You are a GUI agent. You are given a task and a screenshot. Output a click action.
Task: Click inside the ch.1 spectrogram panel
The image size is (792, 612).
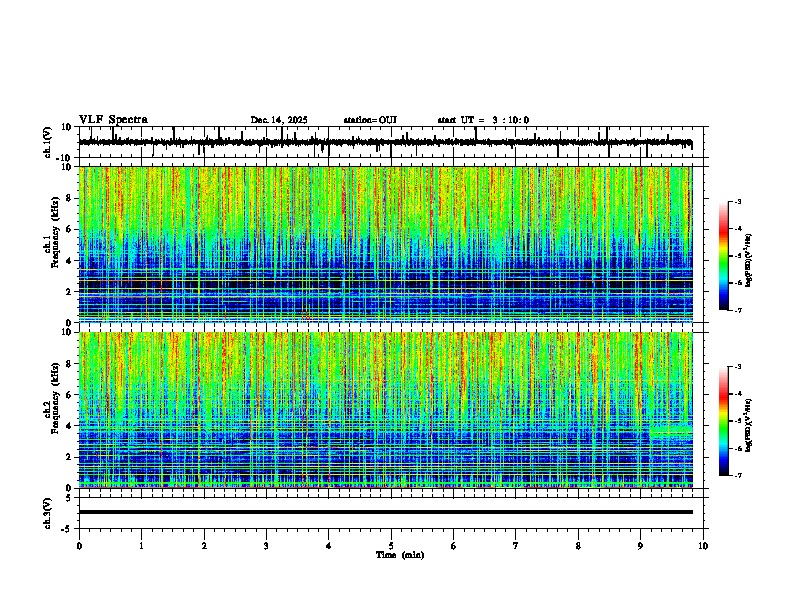point(385,244)
